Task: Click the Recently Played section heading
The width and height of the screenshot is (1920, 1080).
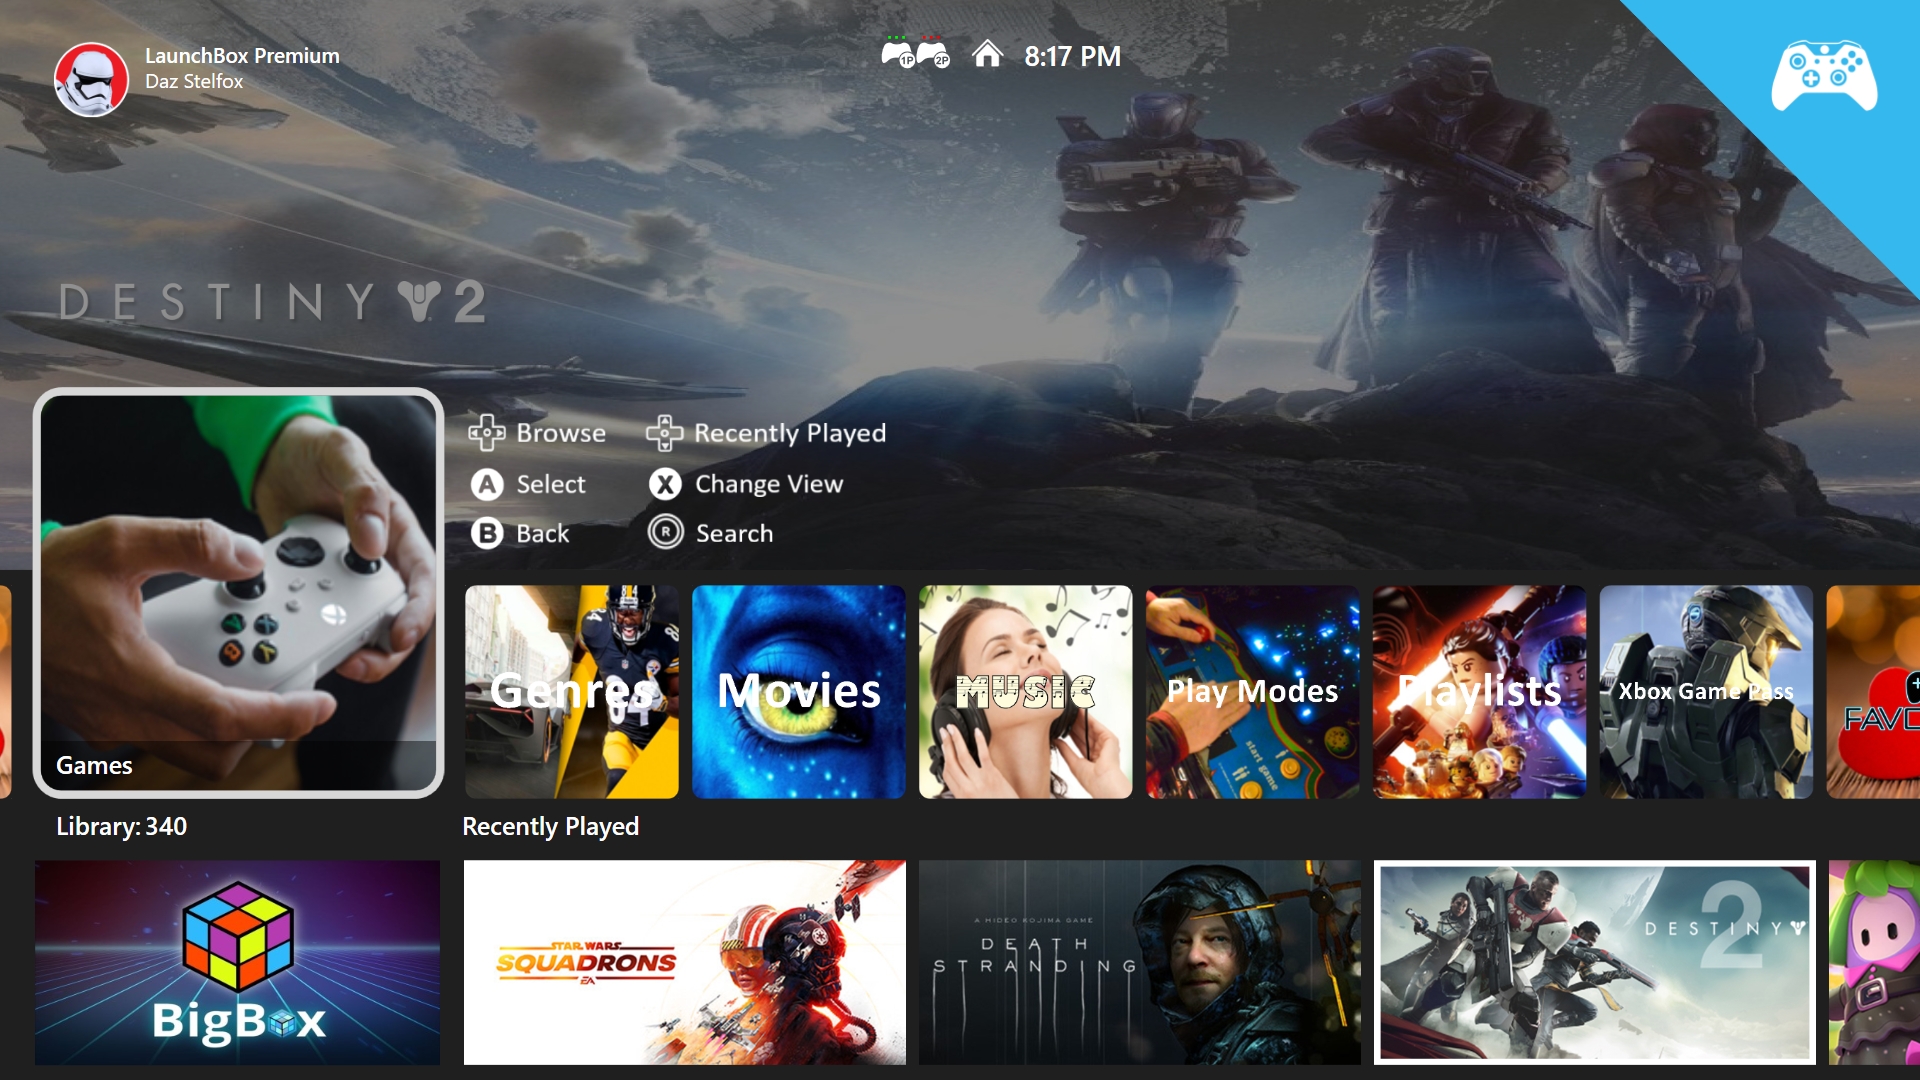Action: pyautogui.click(x=550, y=826)
